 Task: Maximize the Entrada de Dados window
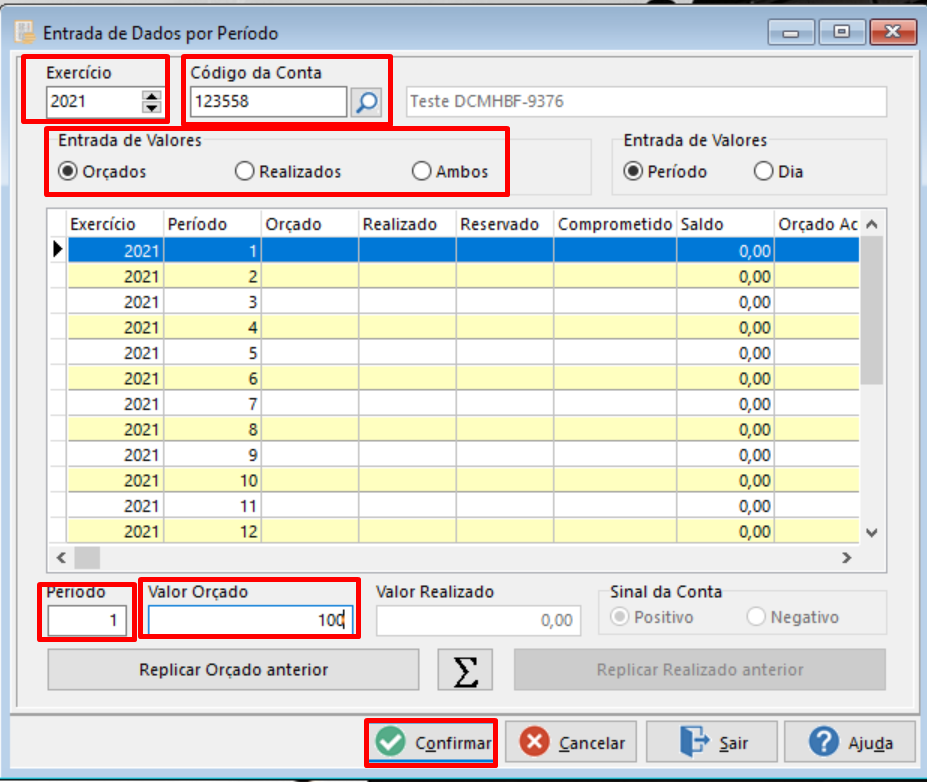(x=842, y=33)
